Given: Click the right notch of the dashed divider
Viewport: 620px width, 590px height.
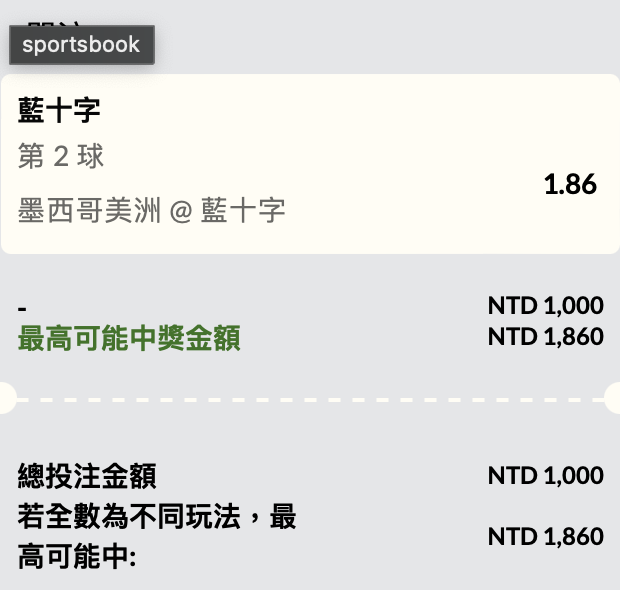Looking at the screenshot, I should [614, 398].
